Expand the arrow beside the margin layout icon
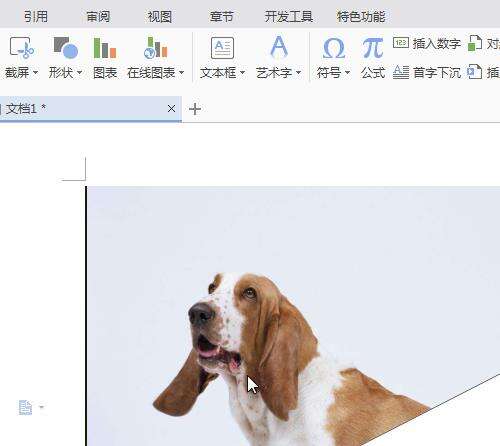Viewport: 500px width, 446px height. [x=41, y=407]
